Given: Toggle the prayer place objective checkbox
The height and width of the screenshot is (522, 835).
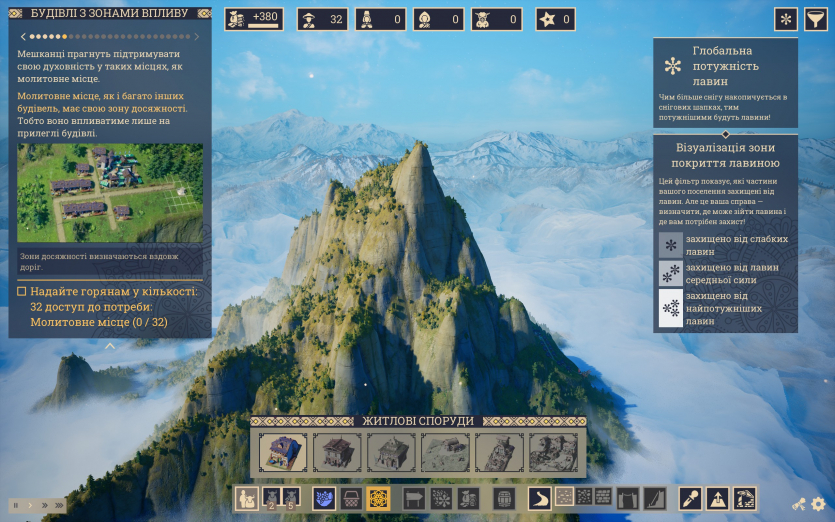Looking at the screenshot, I should tap(22, 291).
